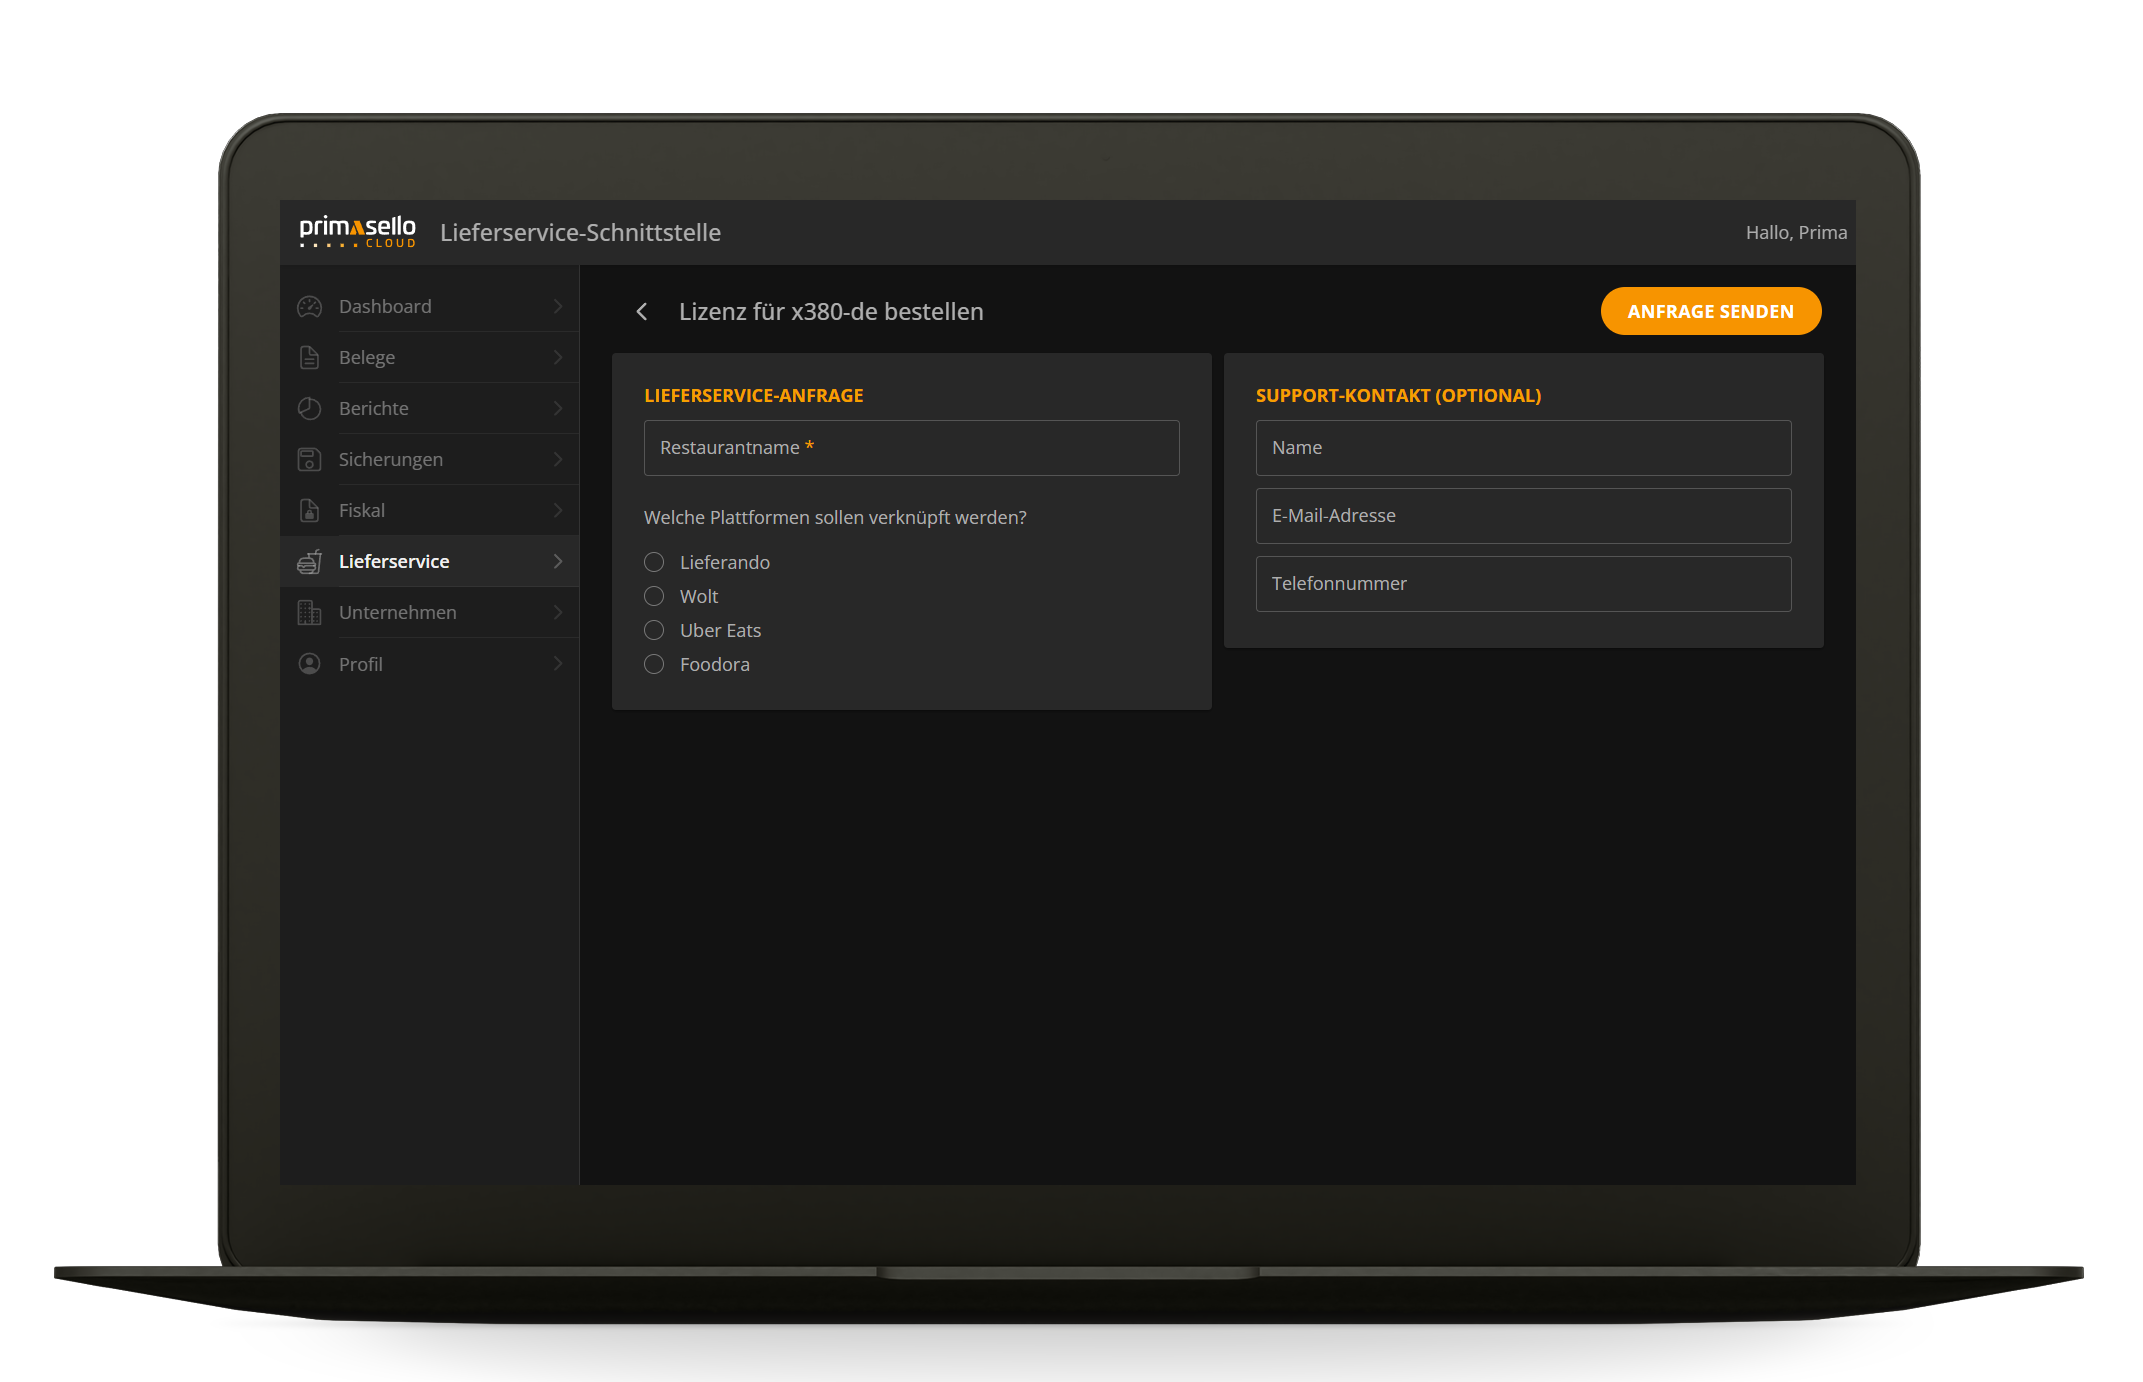Go back using the left arrow
Viewport: 2143px width, 1382px height.
pos(642,312)
